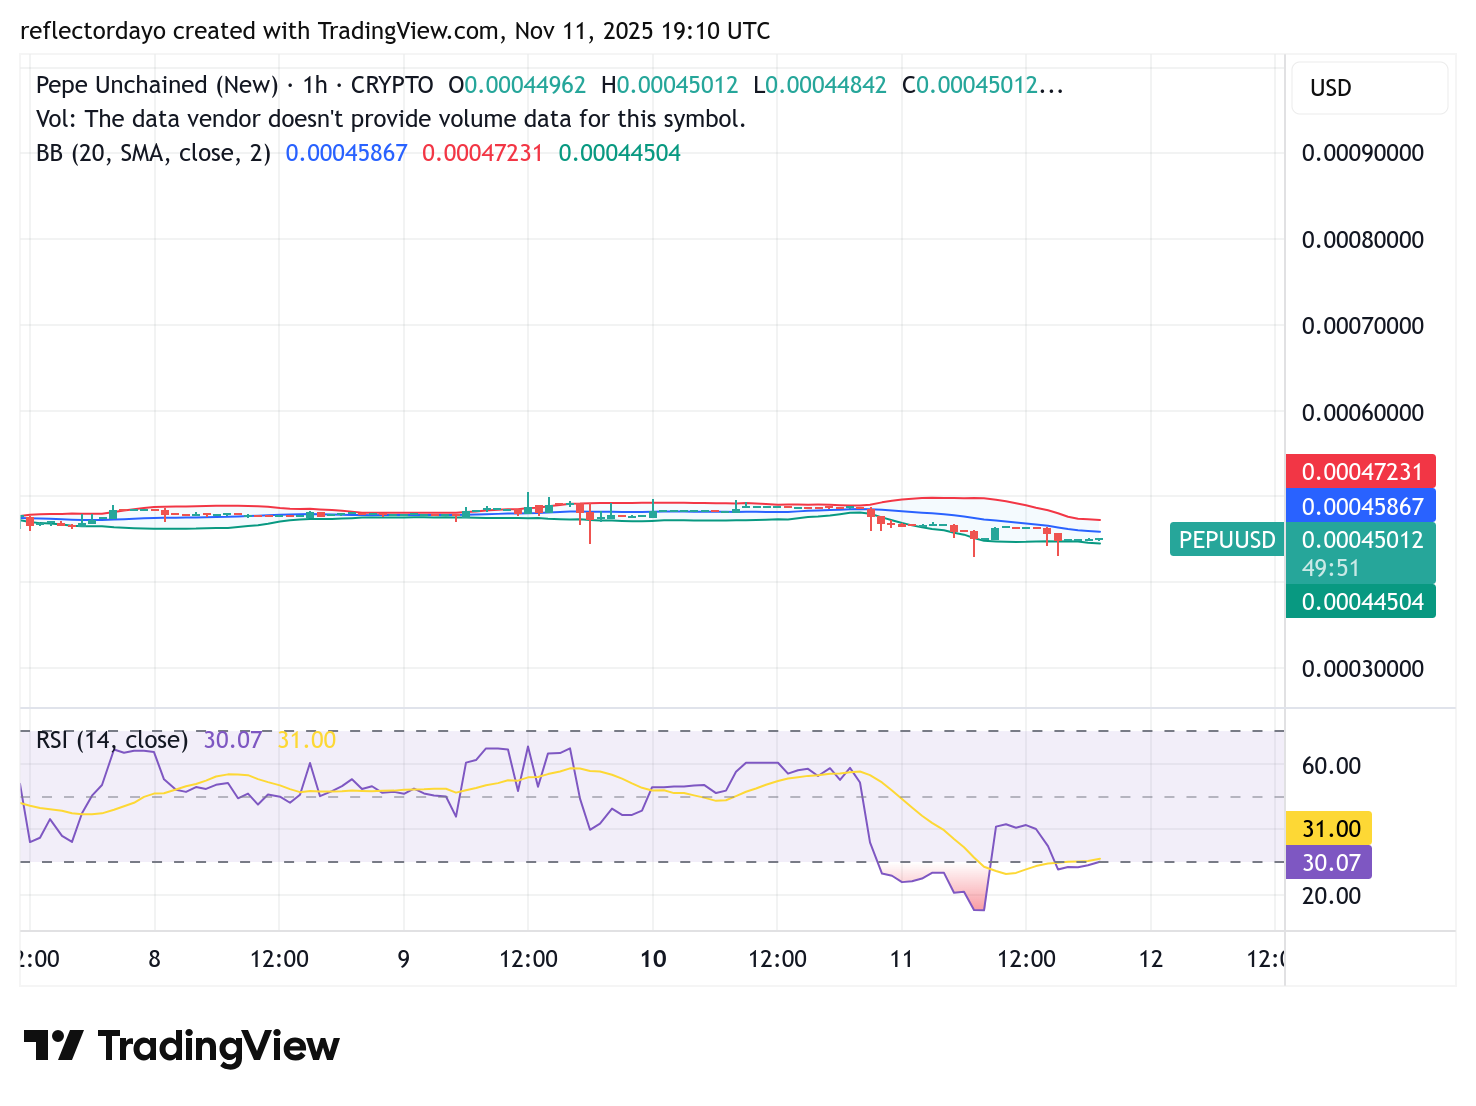Click the 0.00030000 price axis label
The width and height of the screenshot is (1476, 1106).
[1362, 669]
